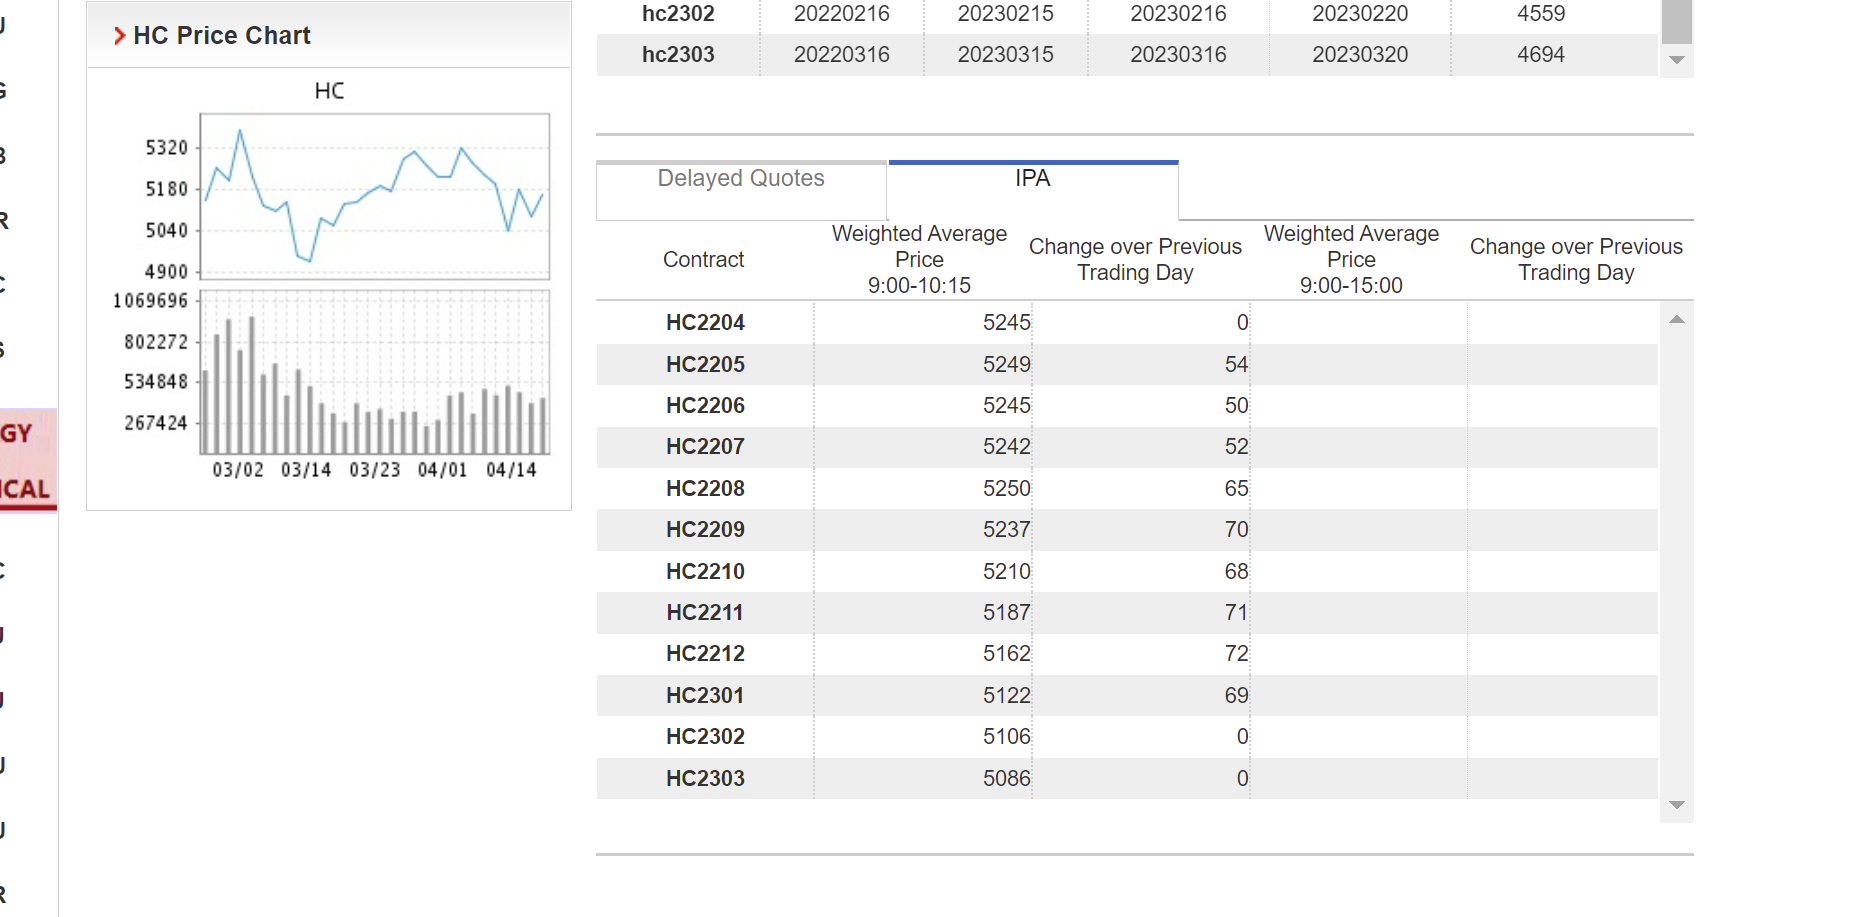Select the hc2303 contract row
1869x917 pixels.
point(678,55)
